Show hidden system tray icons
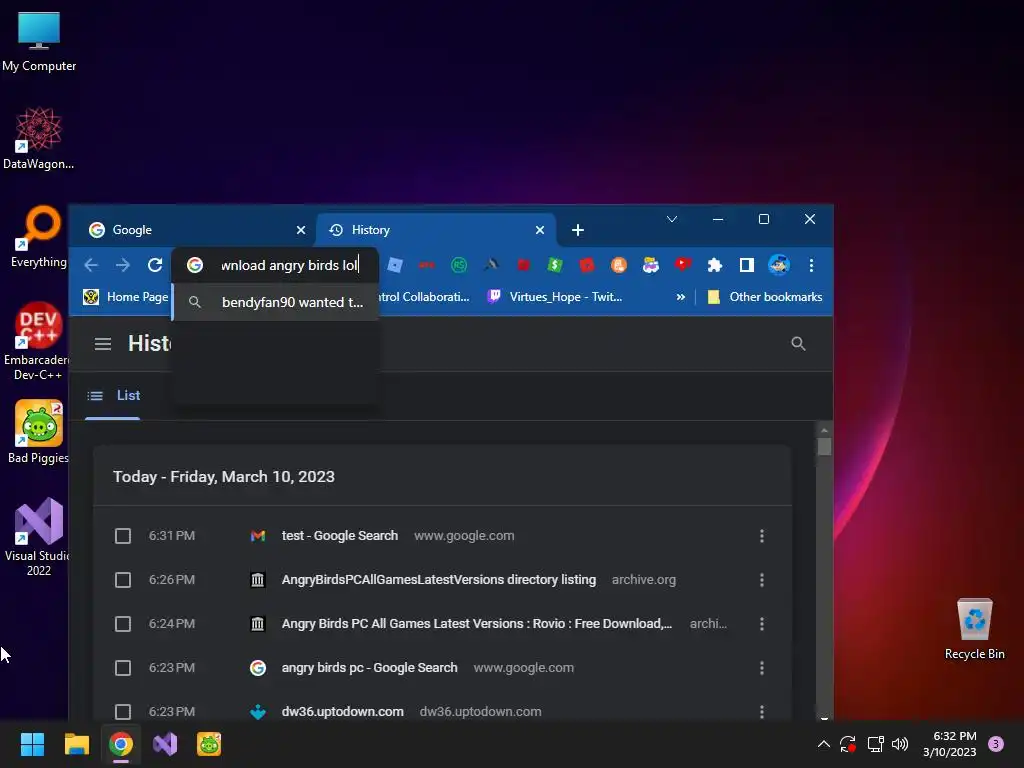 pos(824,744)
